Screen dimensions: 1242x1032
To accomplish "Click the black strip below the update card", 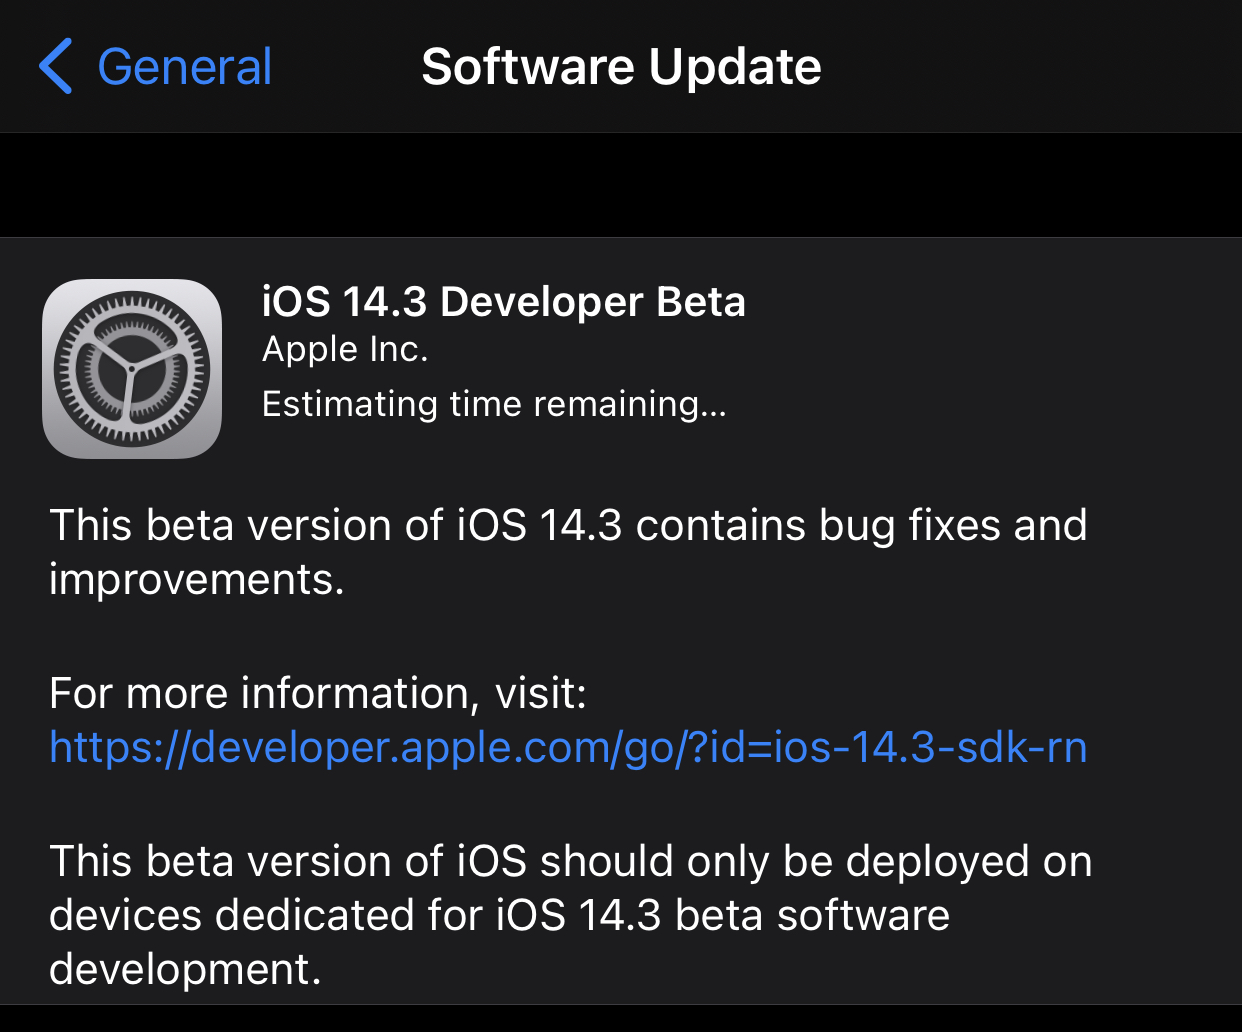I will pos(621,1019).
